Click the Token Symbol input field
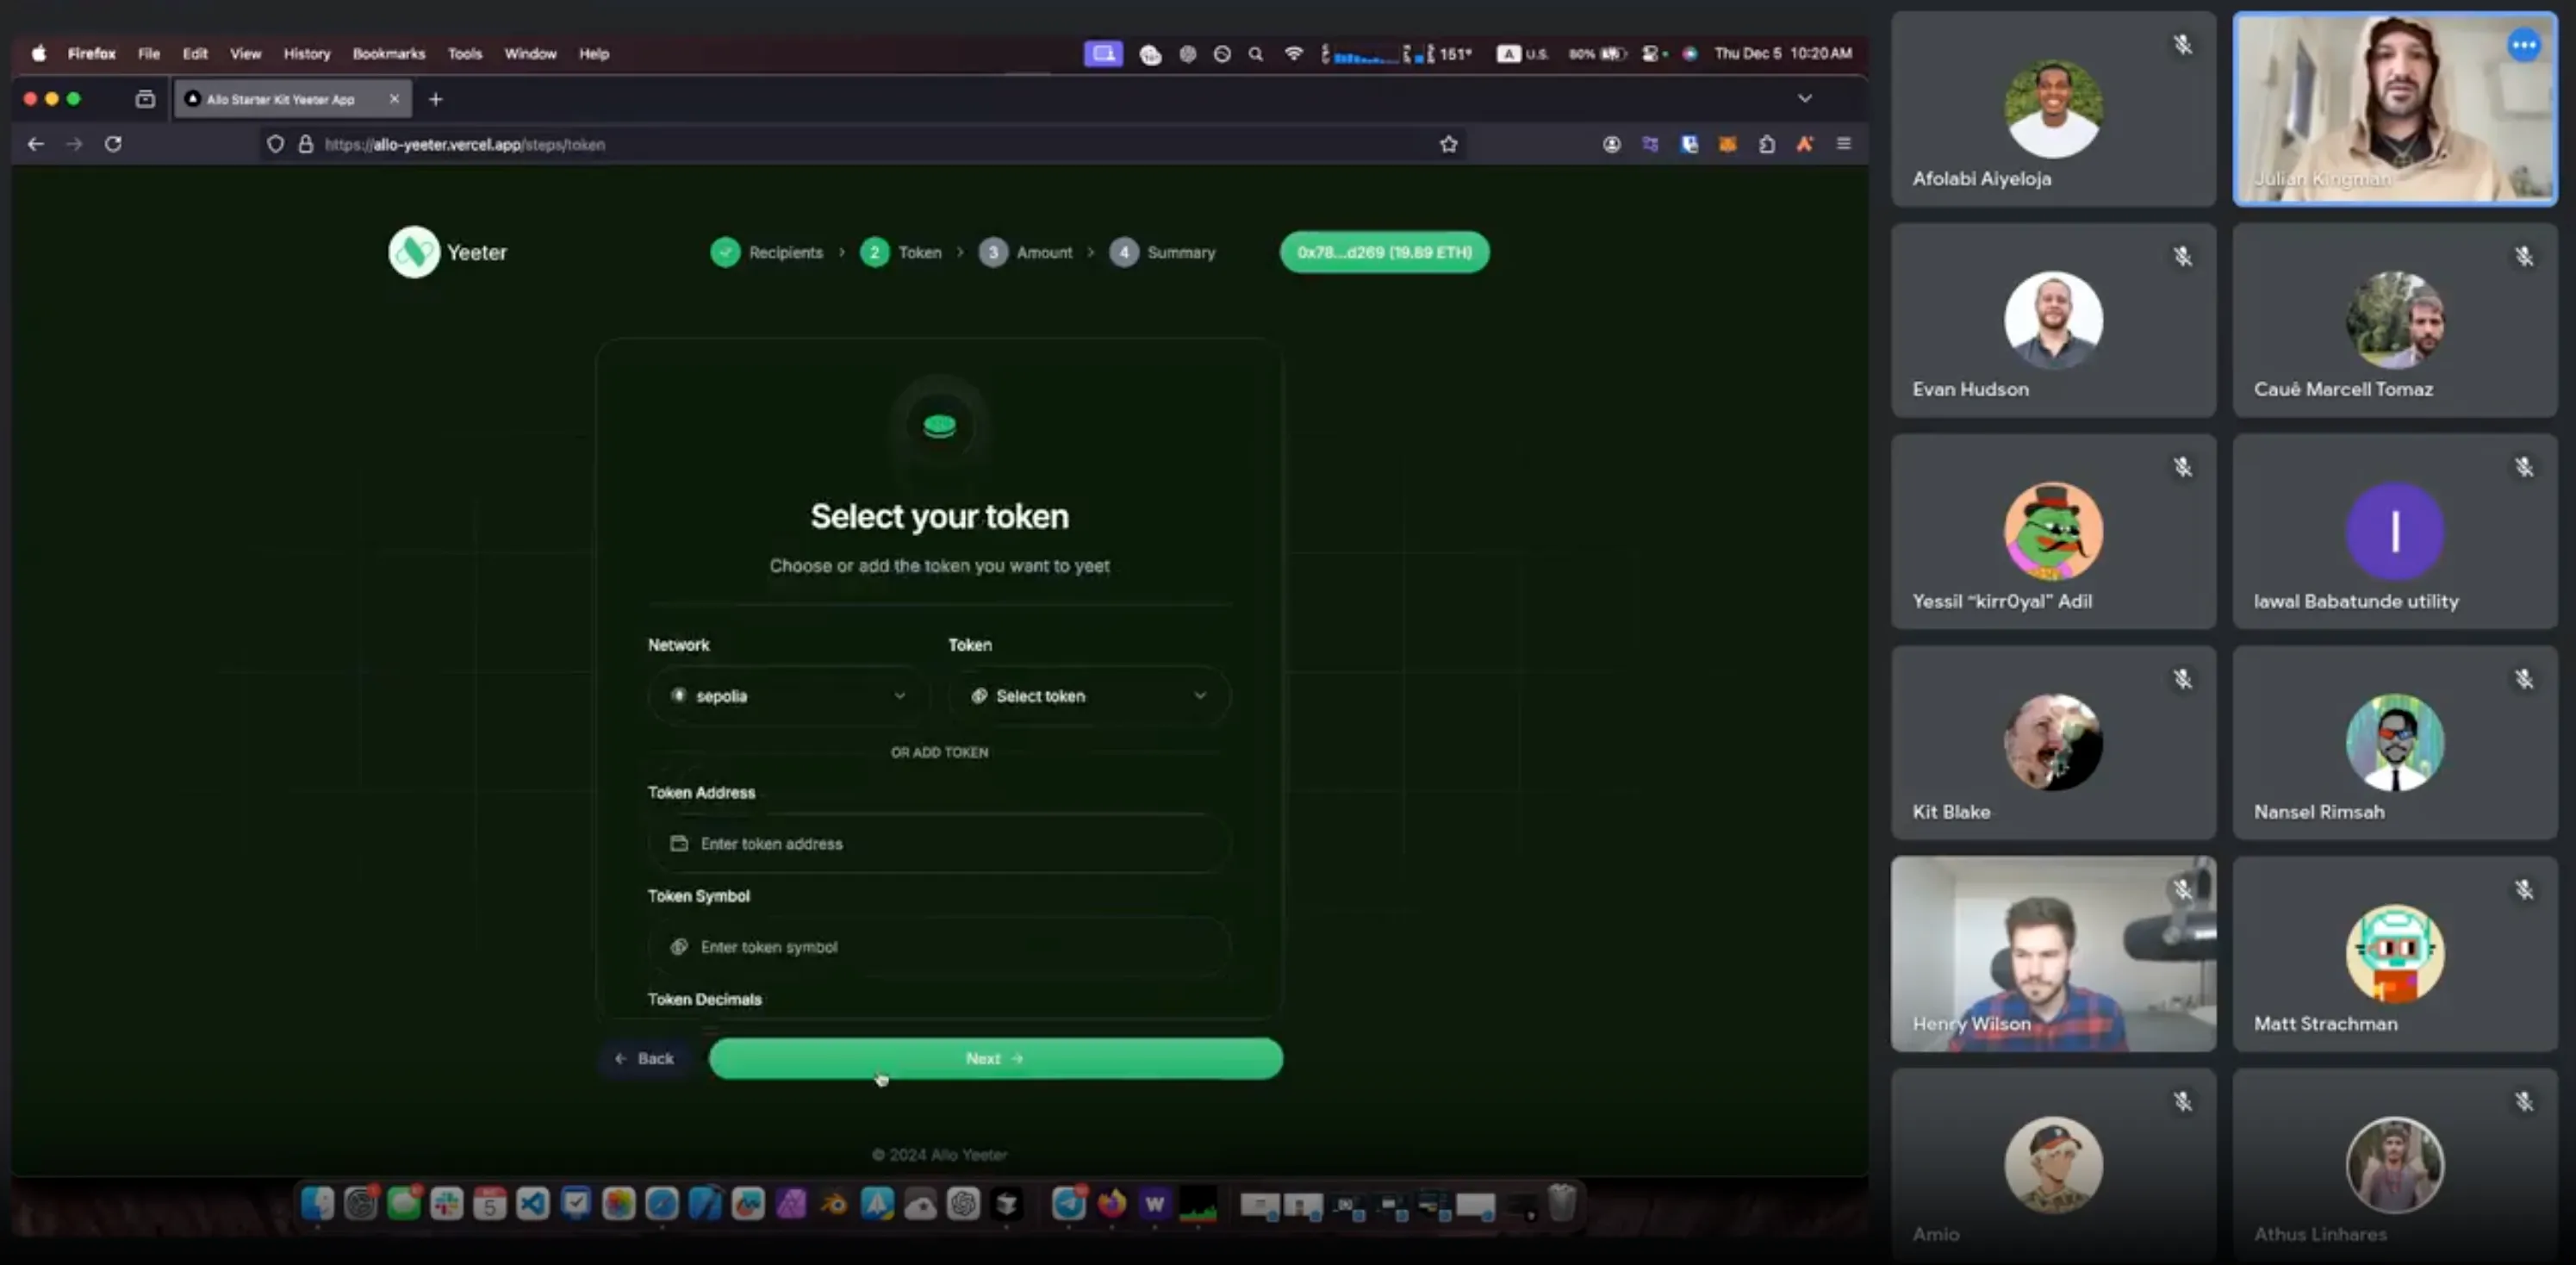 pyautogui.click(x=939, y=947)
